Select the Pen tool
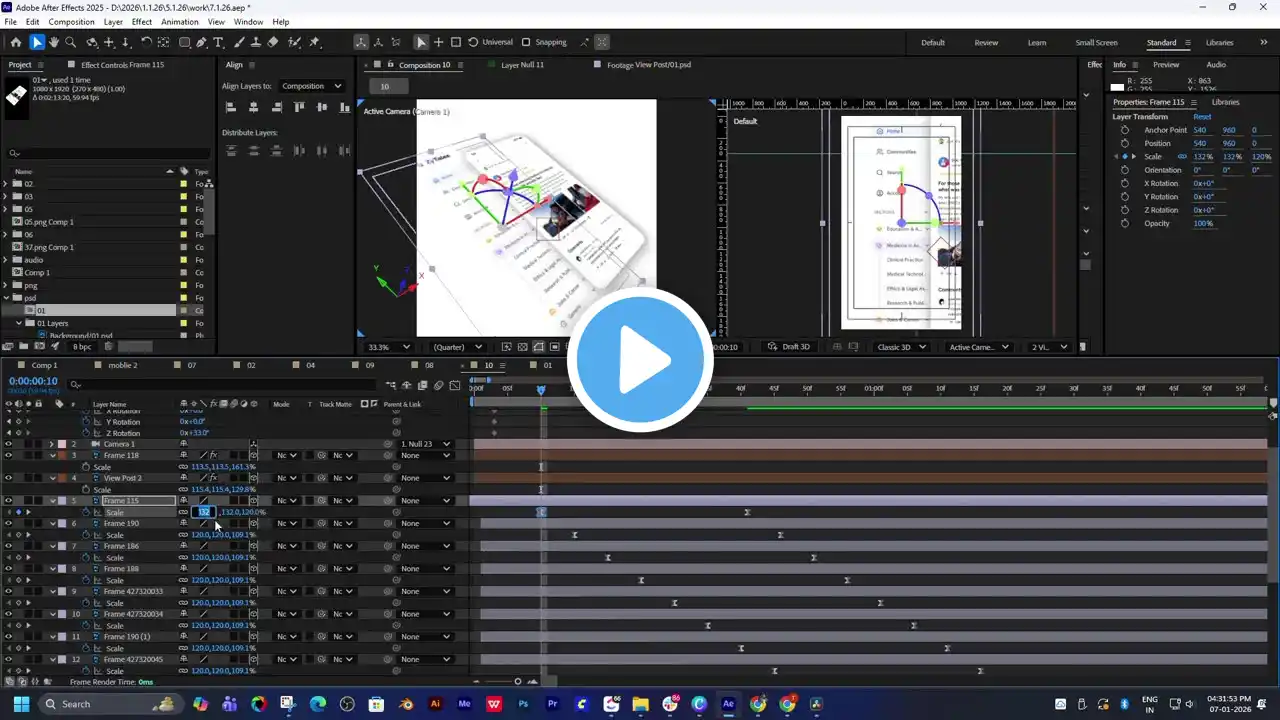The height and width of the screenshot is (720, 1280). click(x=202, y=42)
